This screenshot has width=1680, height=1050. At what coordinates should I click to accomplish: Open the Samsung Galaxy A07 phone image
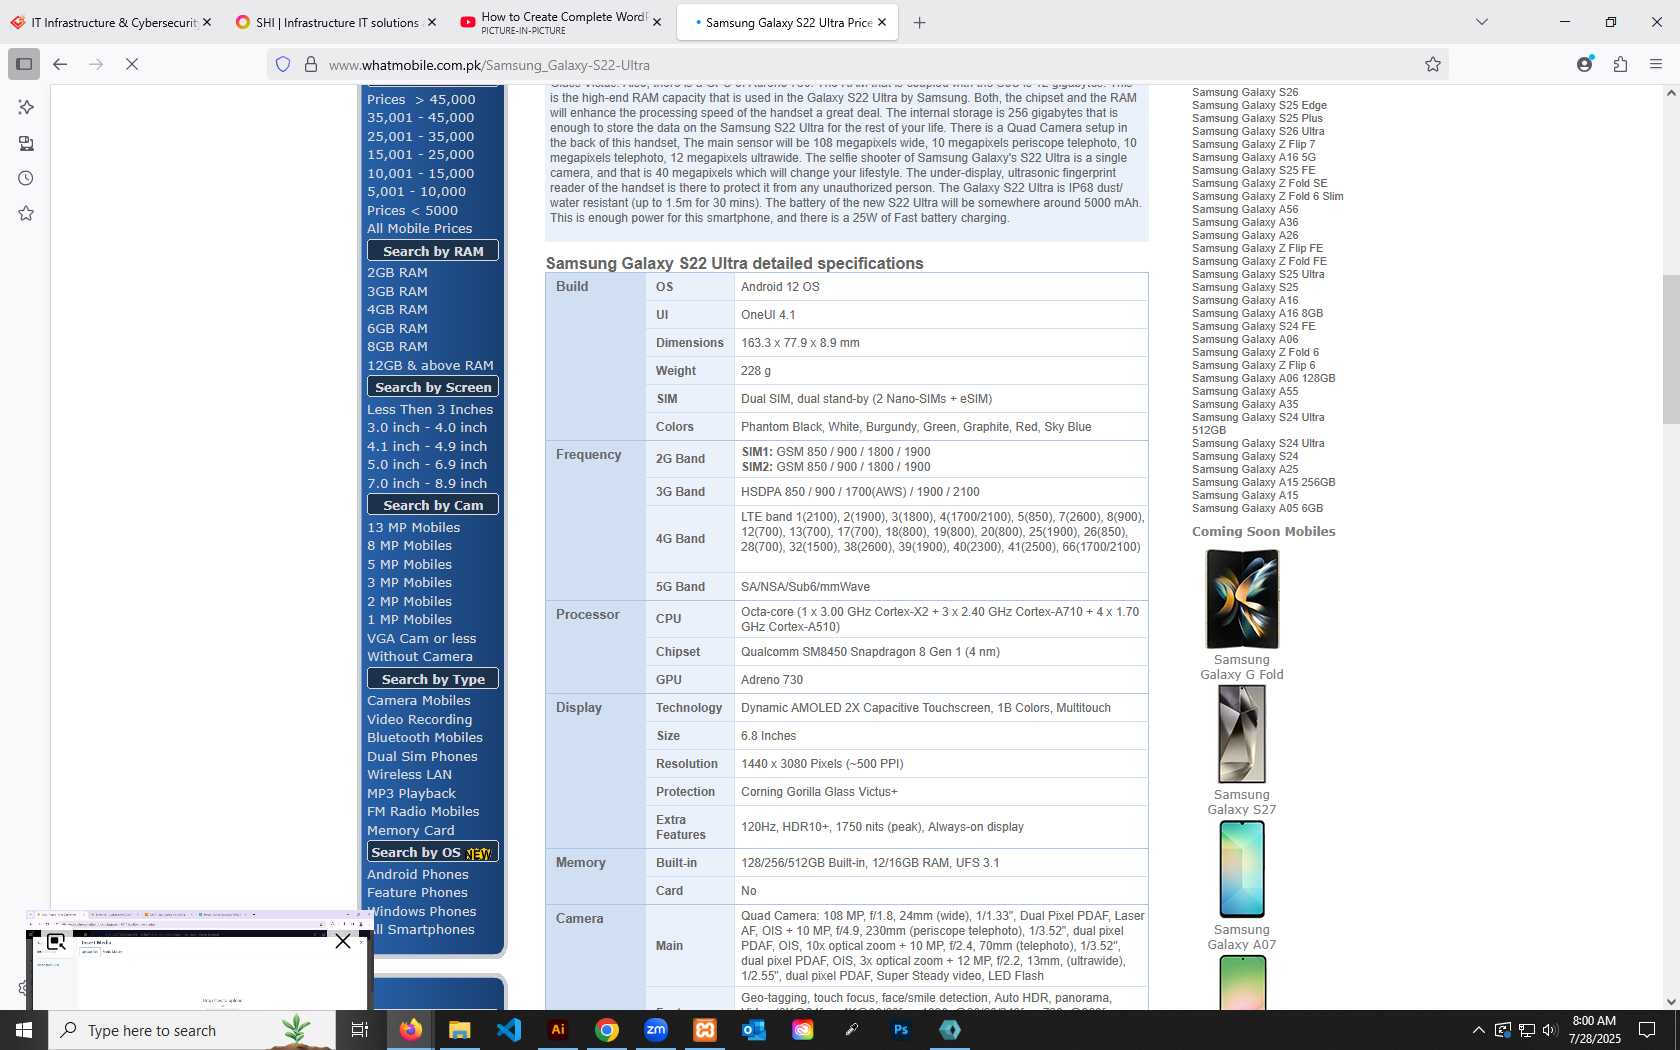1242,869
